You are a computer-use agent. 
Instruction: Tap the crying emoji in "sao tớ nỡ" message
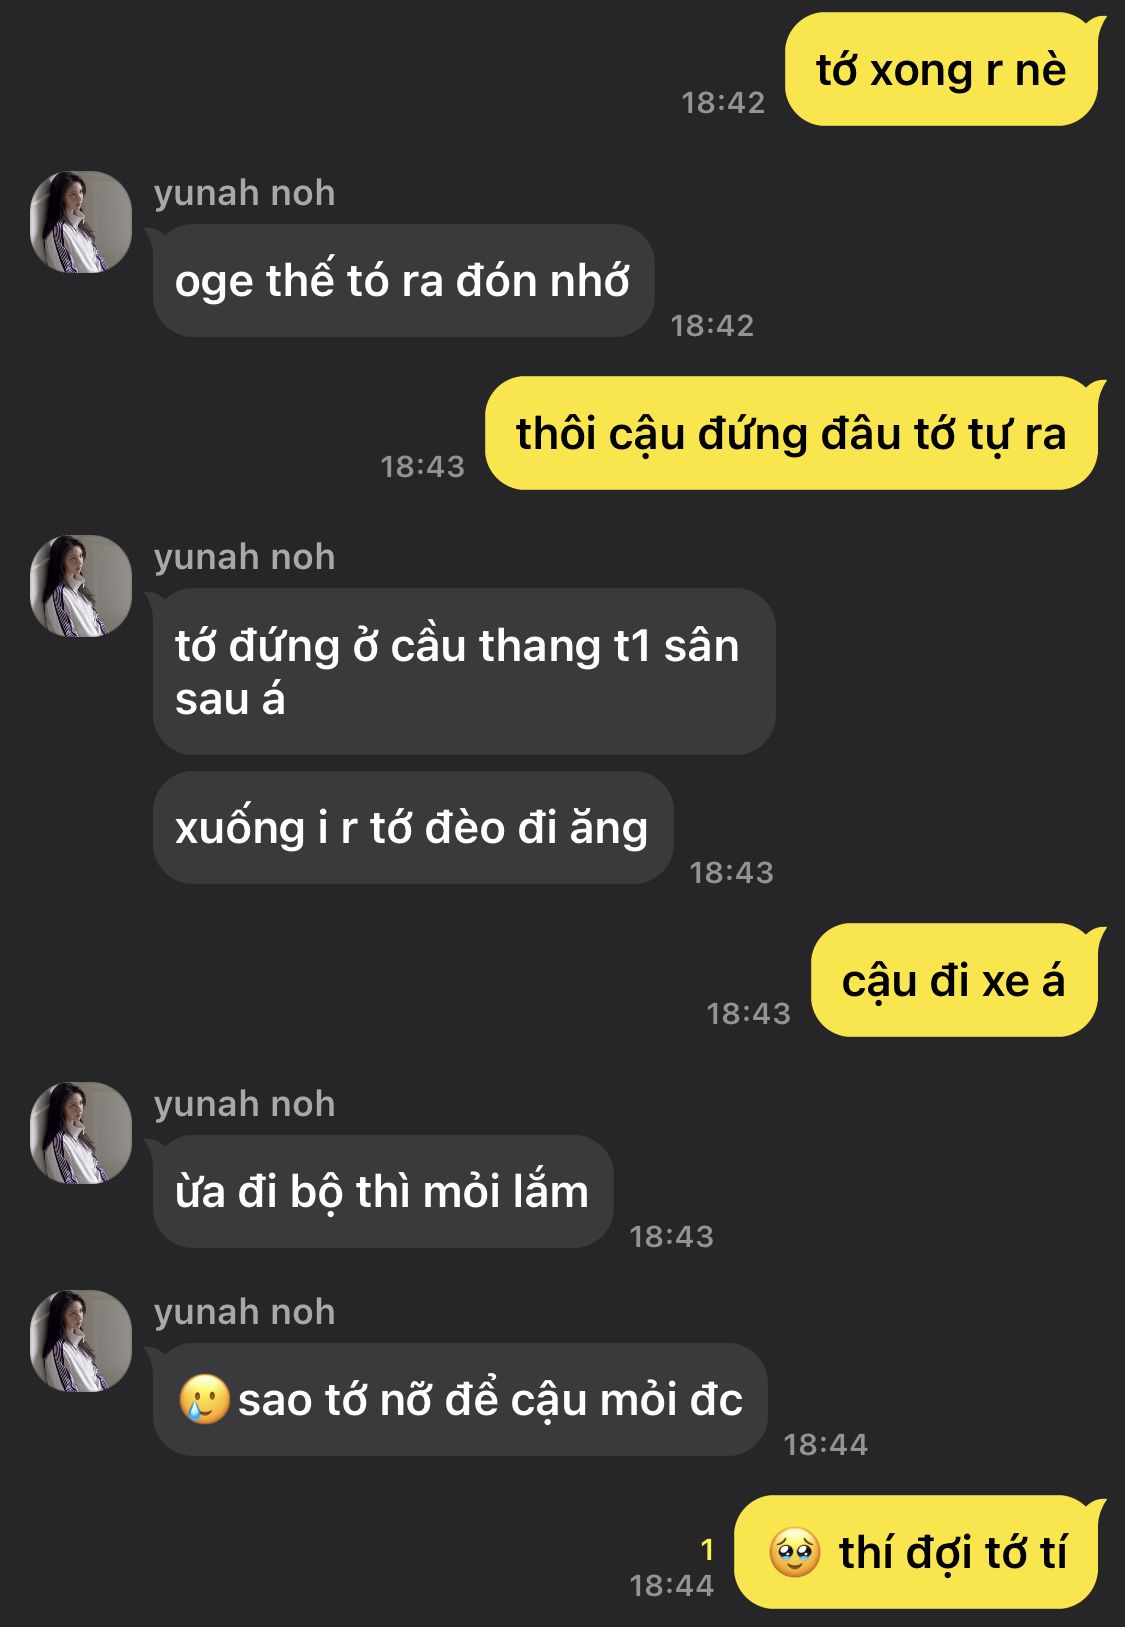point(204,1399)
